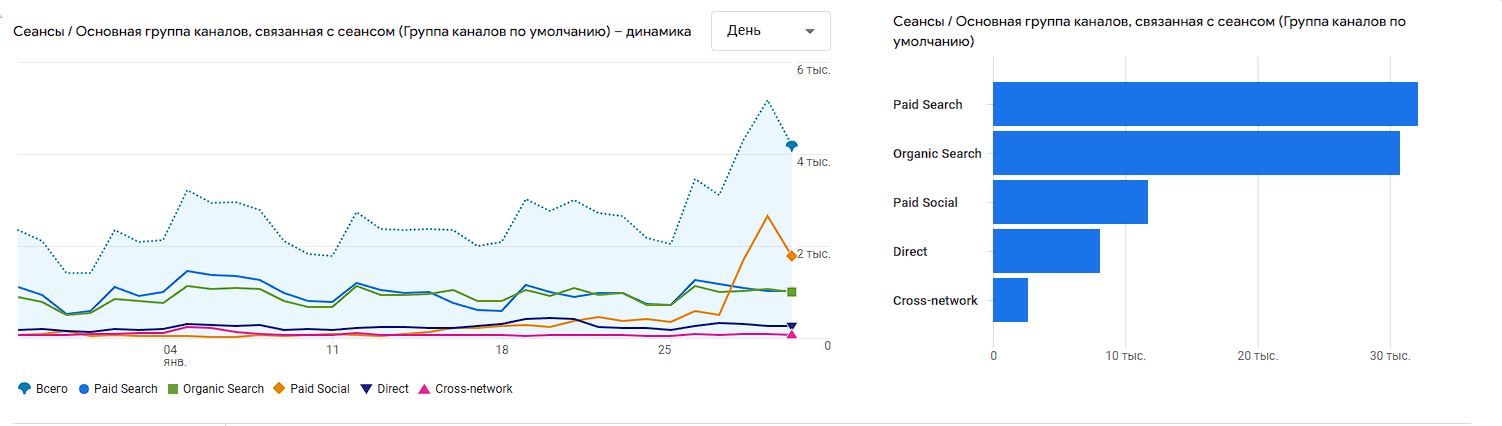Click the navy triangle marker ending the Direct line
Image resolution: width=1502 pixels, height=426 pixels.
791,327
